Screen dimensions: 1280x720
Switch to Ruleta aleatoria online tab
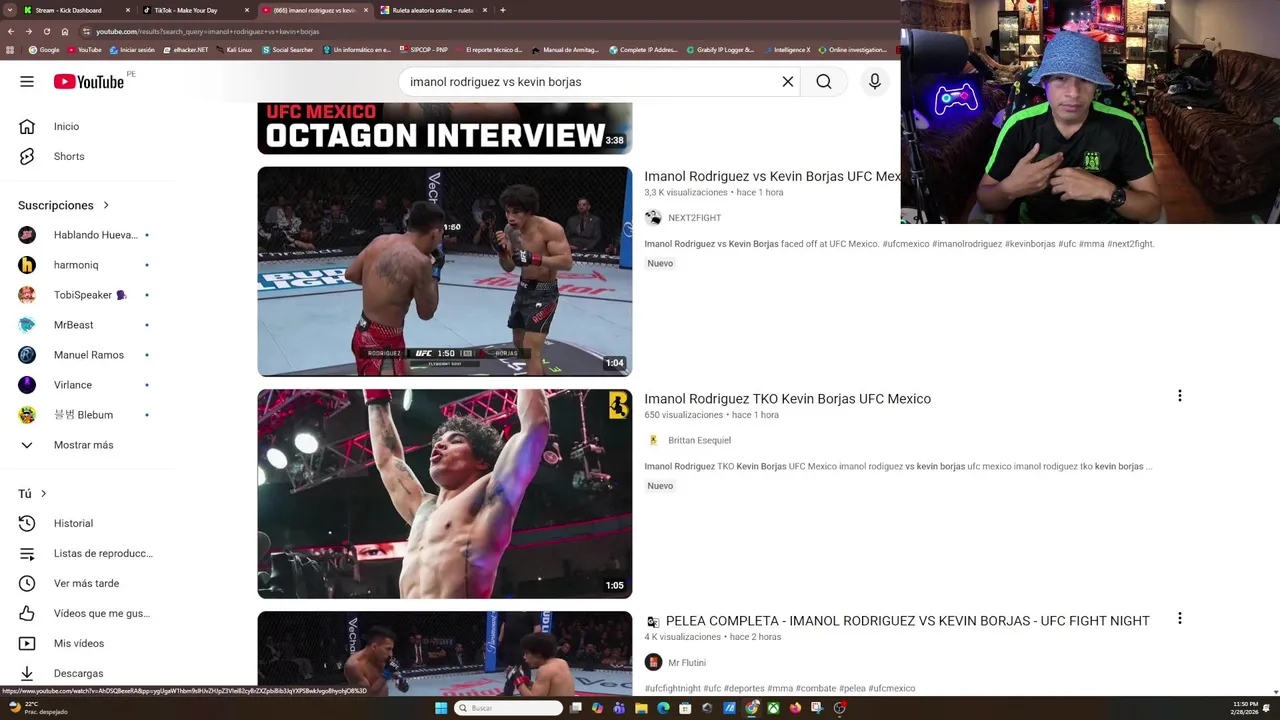[x=434, y=10]
